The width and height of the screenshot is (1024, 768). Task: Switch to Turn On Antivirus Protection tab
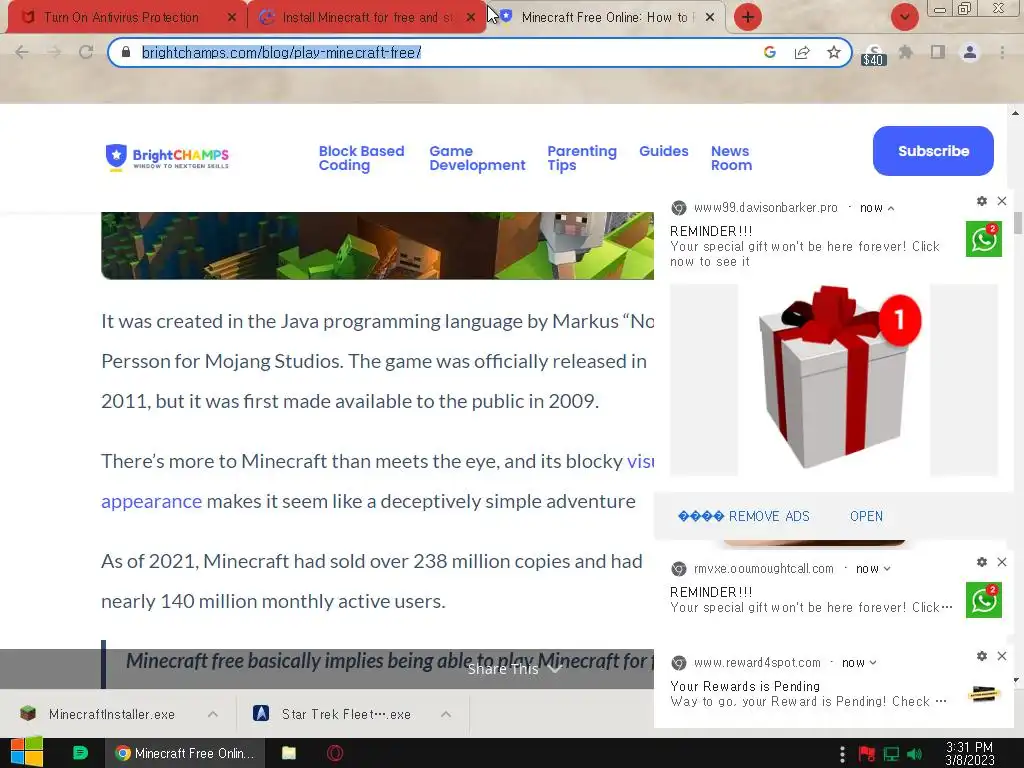(x=121, y=18)
